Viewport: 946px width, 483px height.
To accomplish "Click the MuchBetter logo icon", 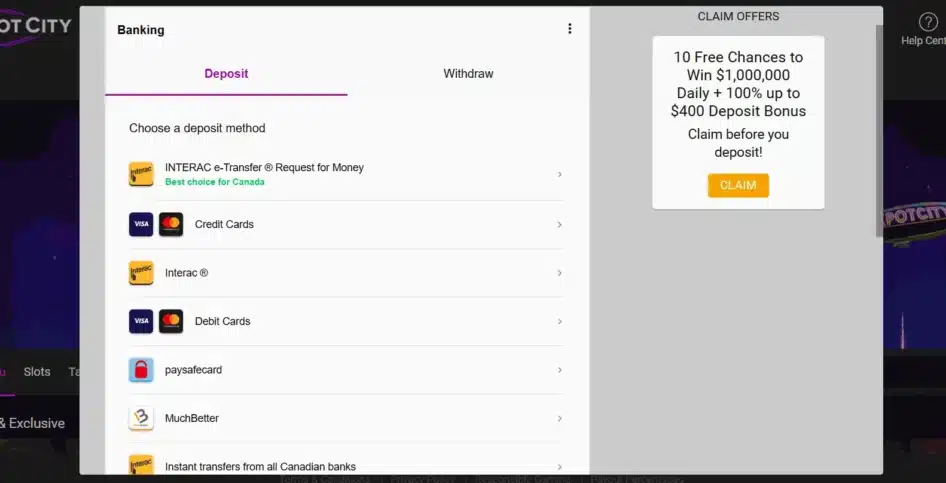I will tap(141, 418).
